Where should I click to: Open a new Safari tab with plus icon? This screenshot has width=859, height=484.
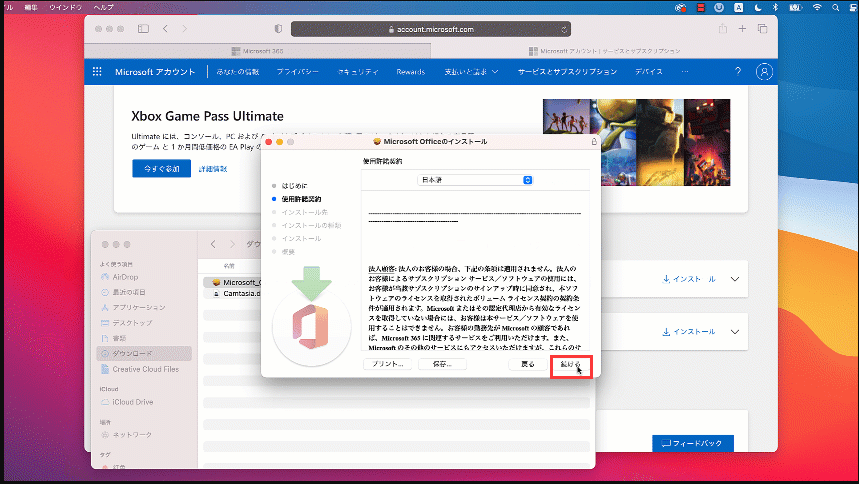click(x=742, y=29)
